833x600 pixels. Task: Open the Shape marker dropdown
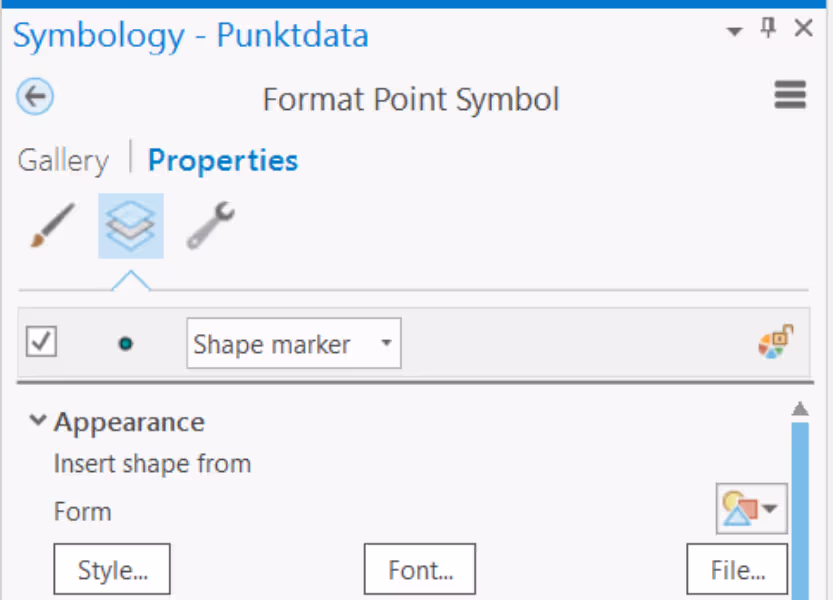coord(294,343)
